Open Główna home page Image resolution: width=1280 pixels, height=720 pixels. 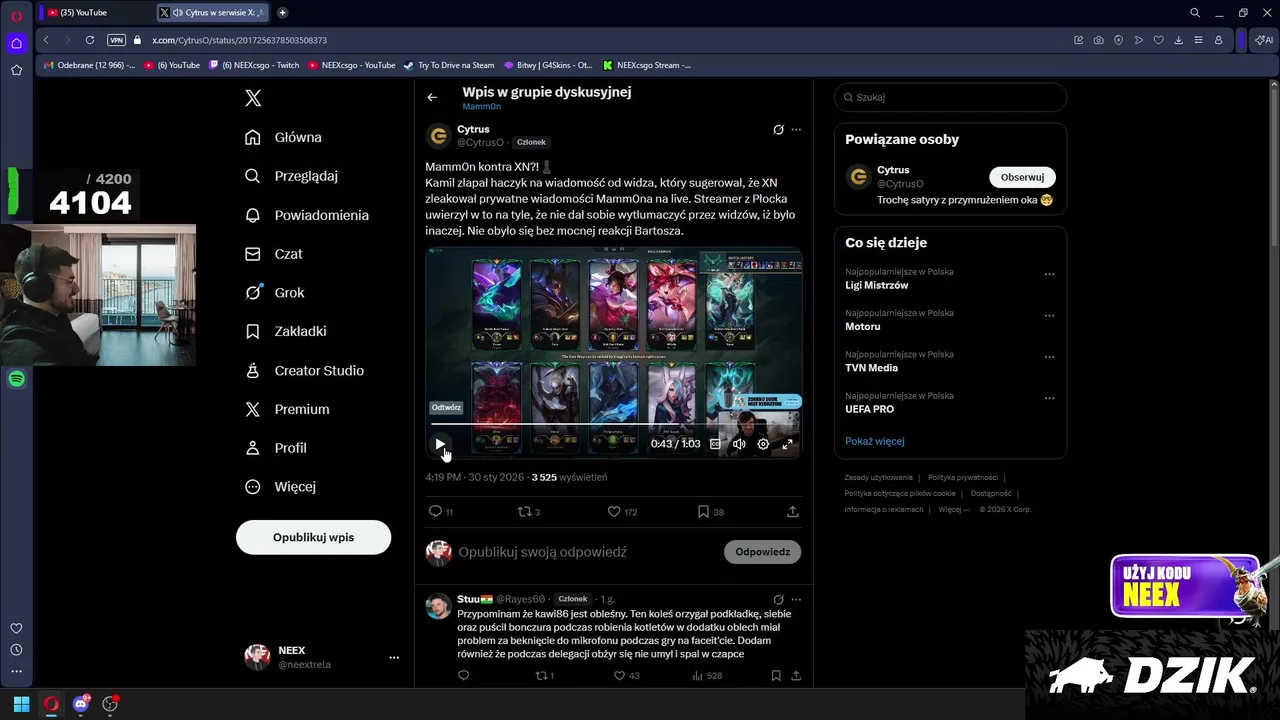(x=284, y=137)
